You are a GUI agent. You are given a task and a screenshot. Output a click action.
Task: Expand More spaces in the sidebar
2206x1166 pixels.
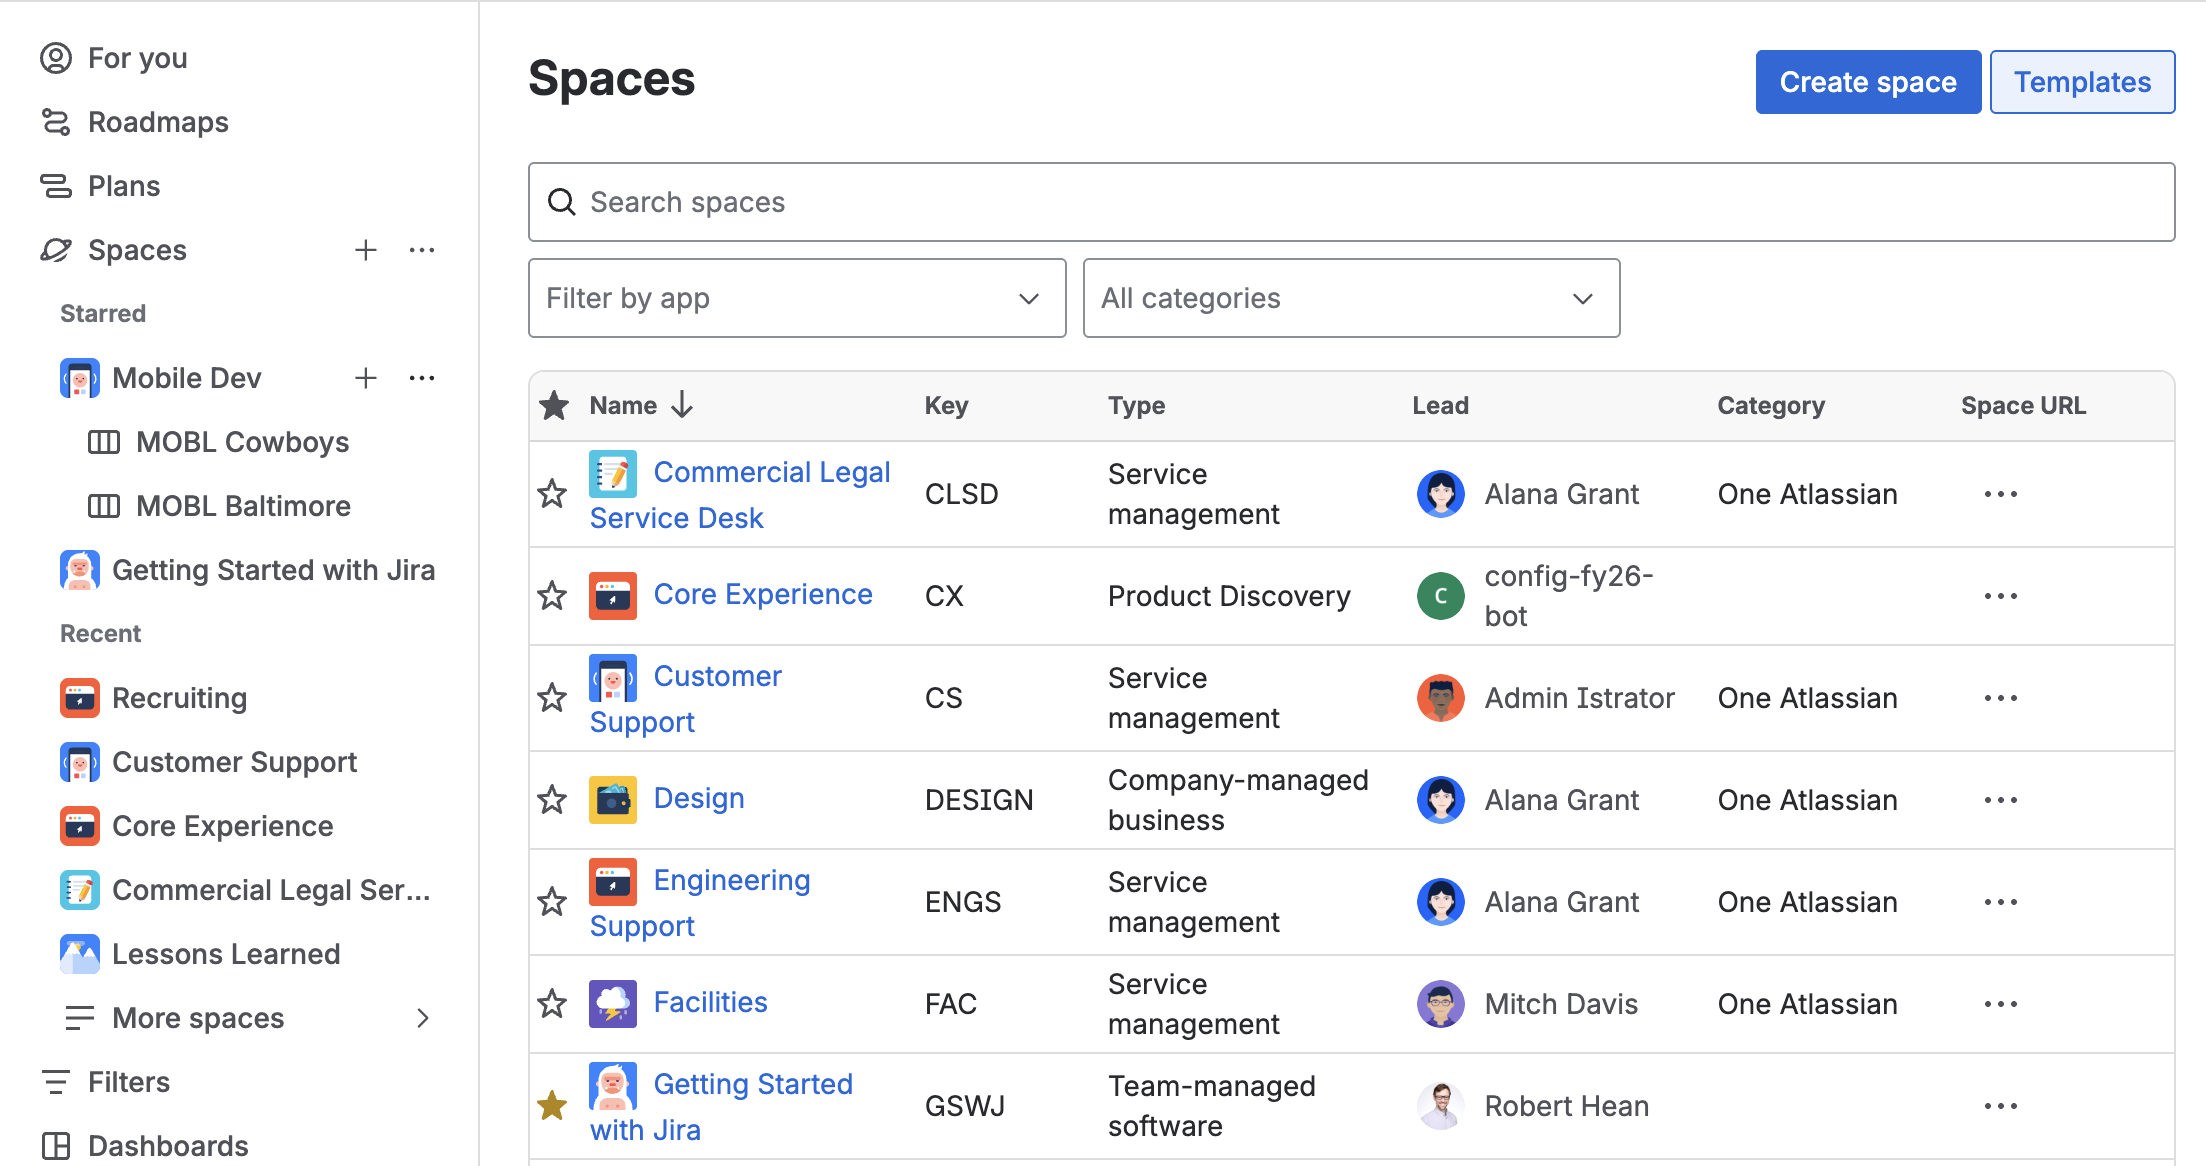197,1017
